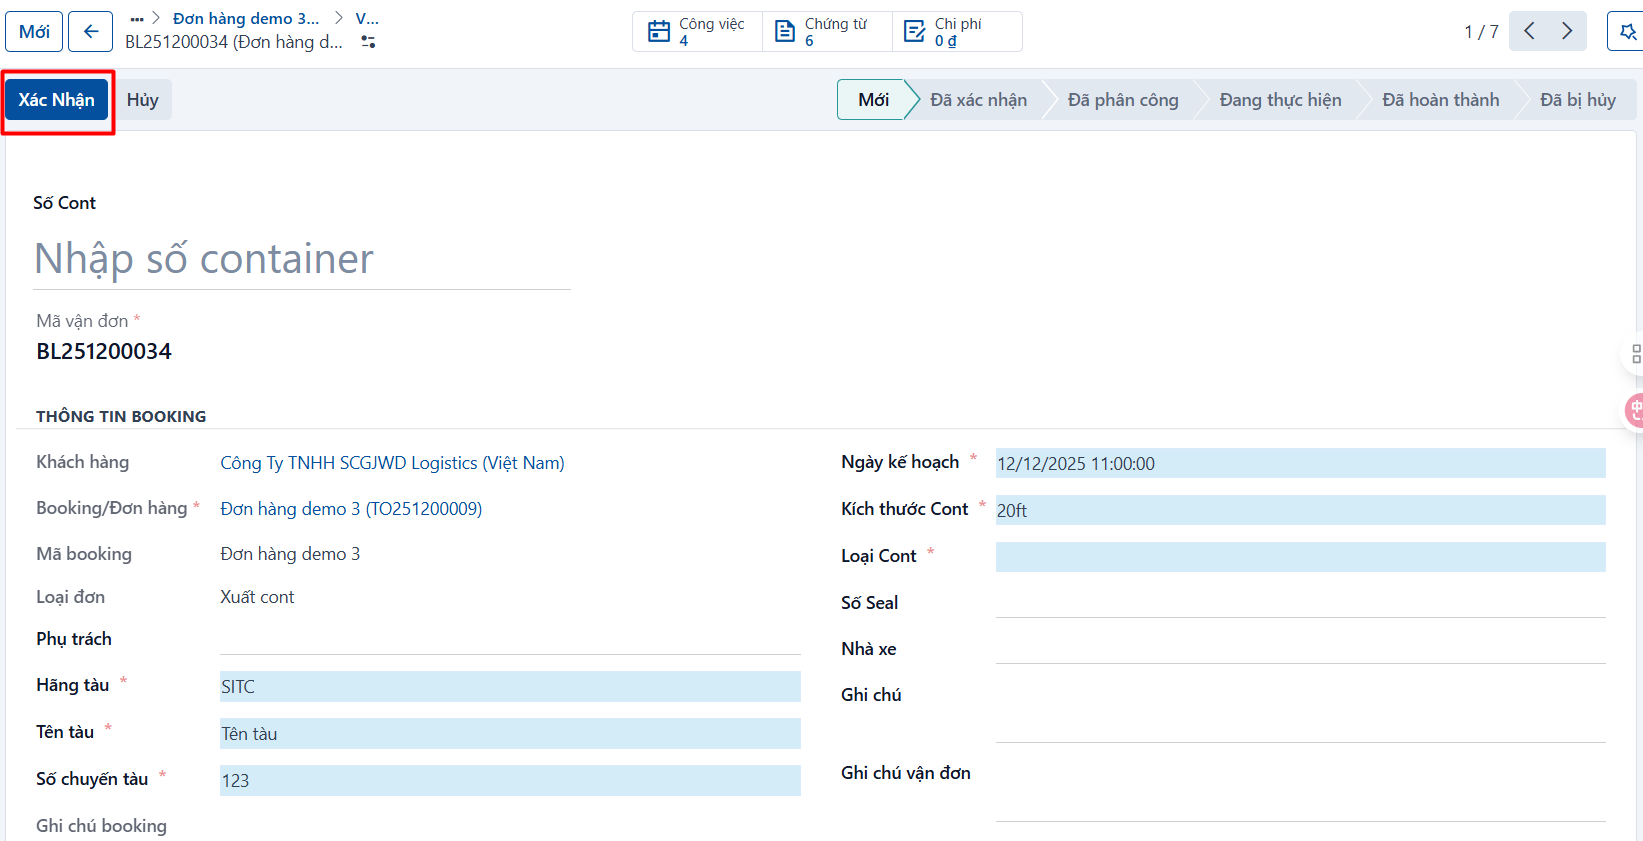
Task: Open the Hãng tàu SITC dropdown
Action: tap(510, 686)
